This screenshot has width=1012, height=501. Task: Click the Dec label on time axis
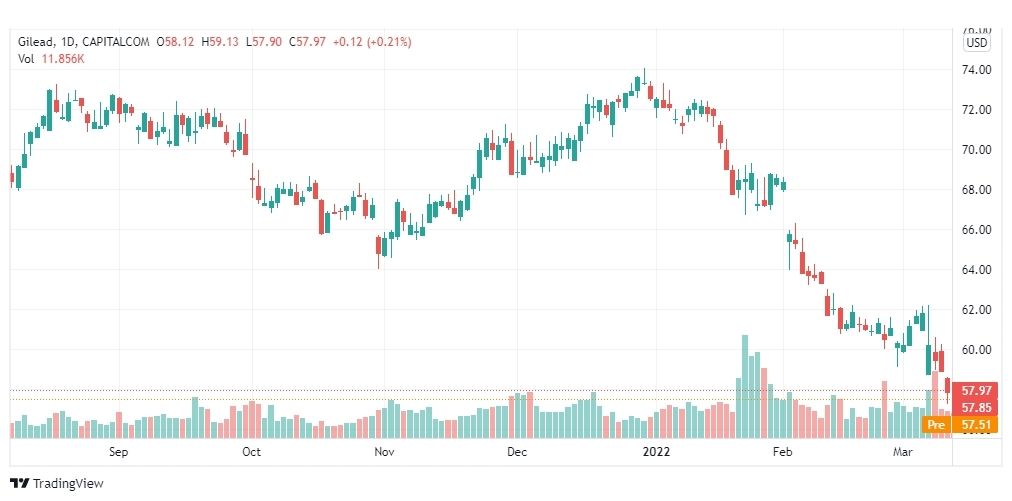tap(517, 451)
